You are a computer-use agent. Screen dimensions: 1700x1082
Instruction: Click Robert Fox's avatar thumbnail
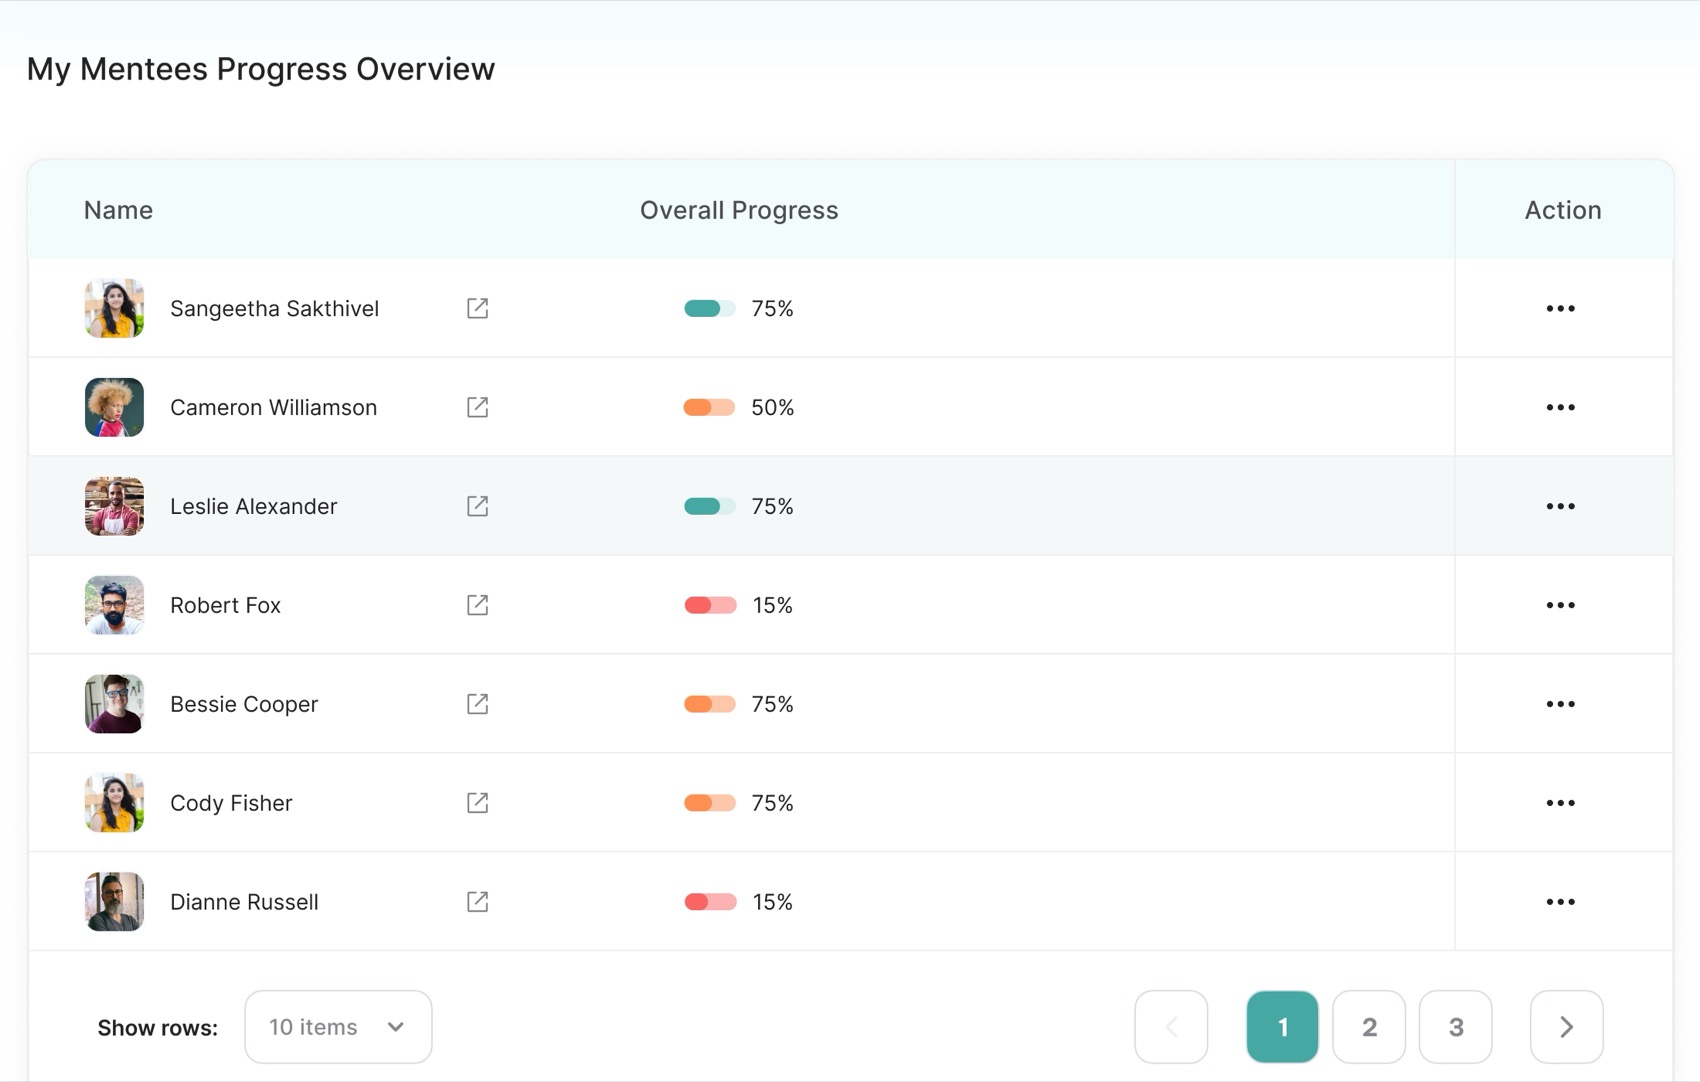[114, 605]
